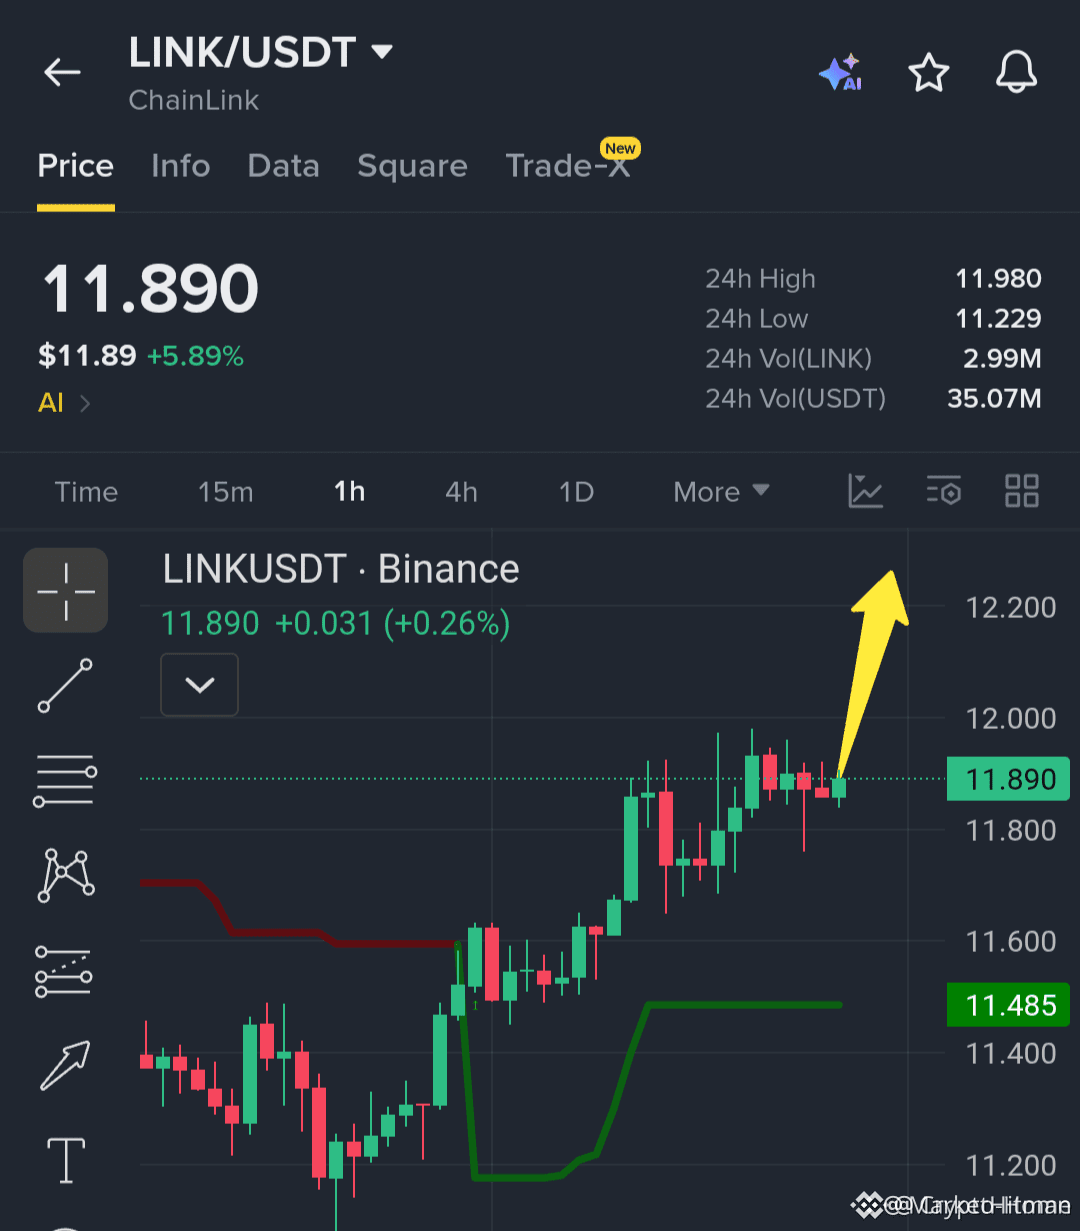Select the 4h interval
Screen dimensions: 1080x1231
461,492
